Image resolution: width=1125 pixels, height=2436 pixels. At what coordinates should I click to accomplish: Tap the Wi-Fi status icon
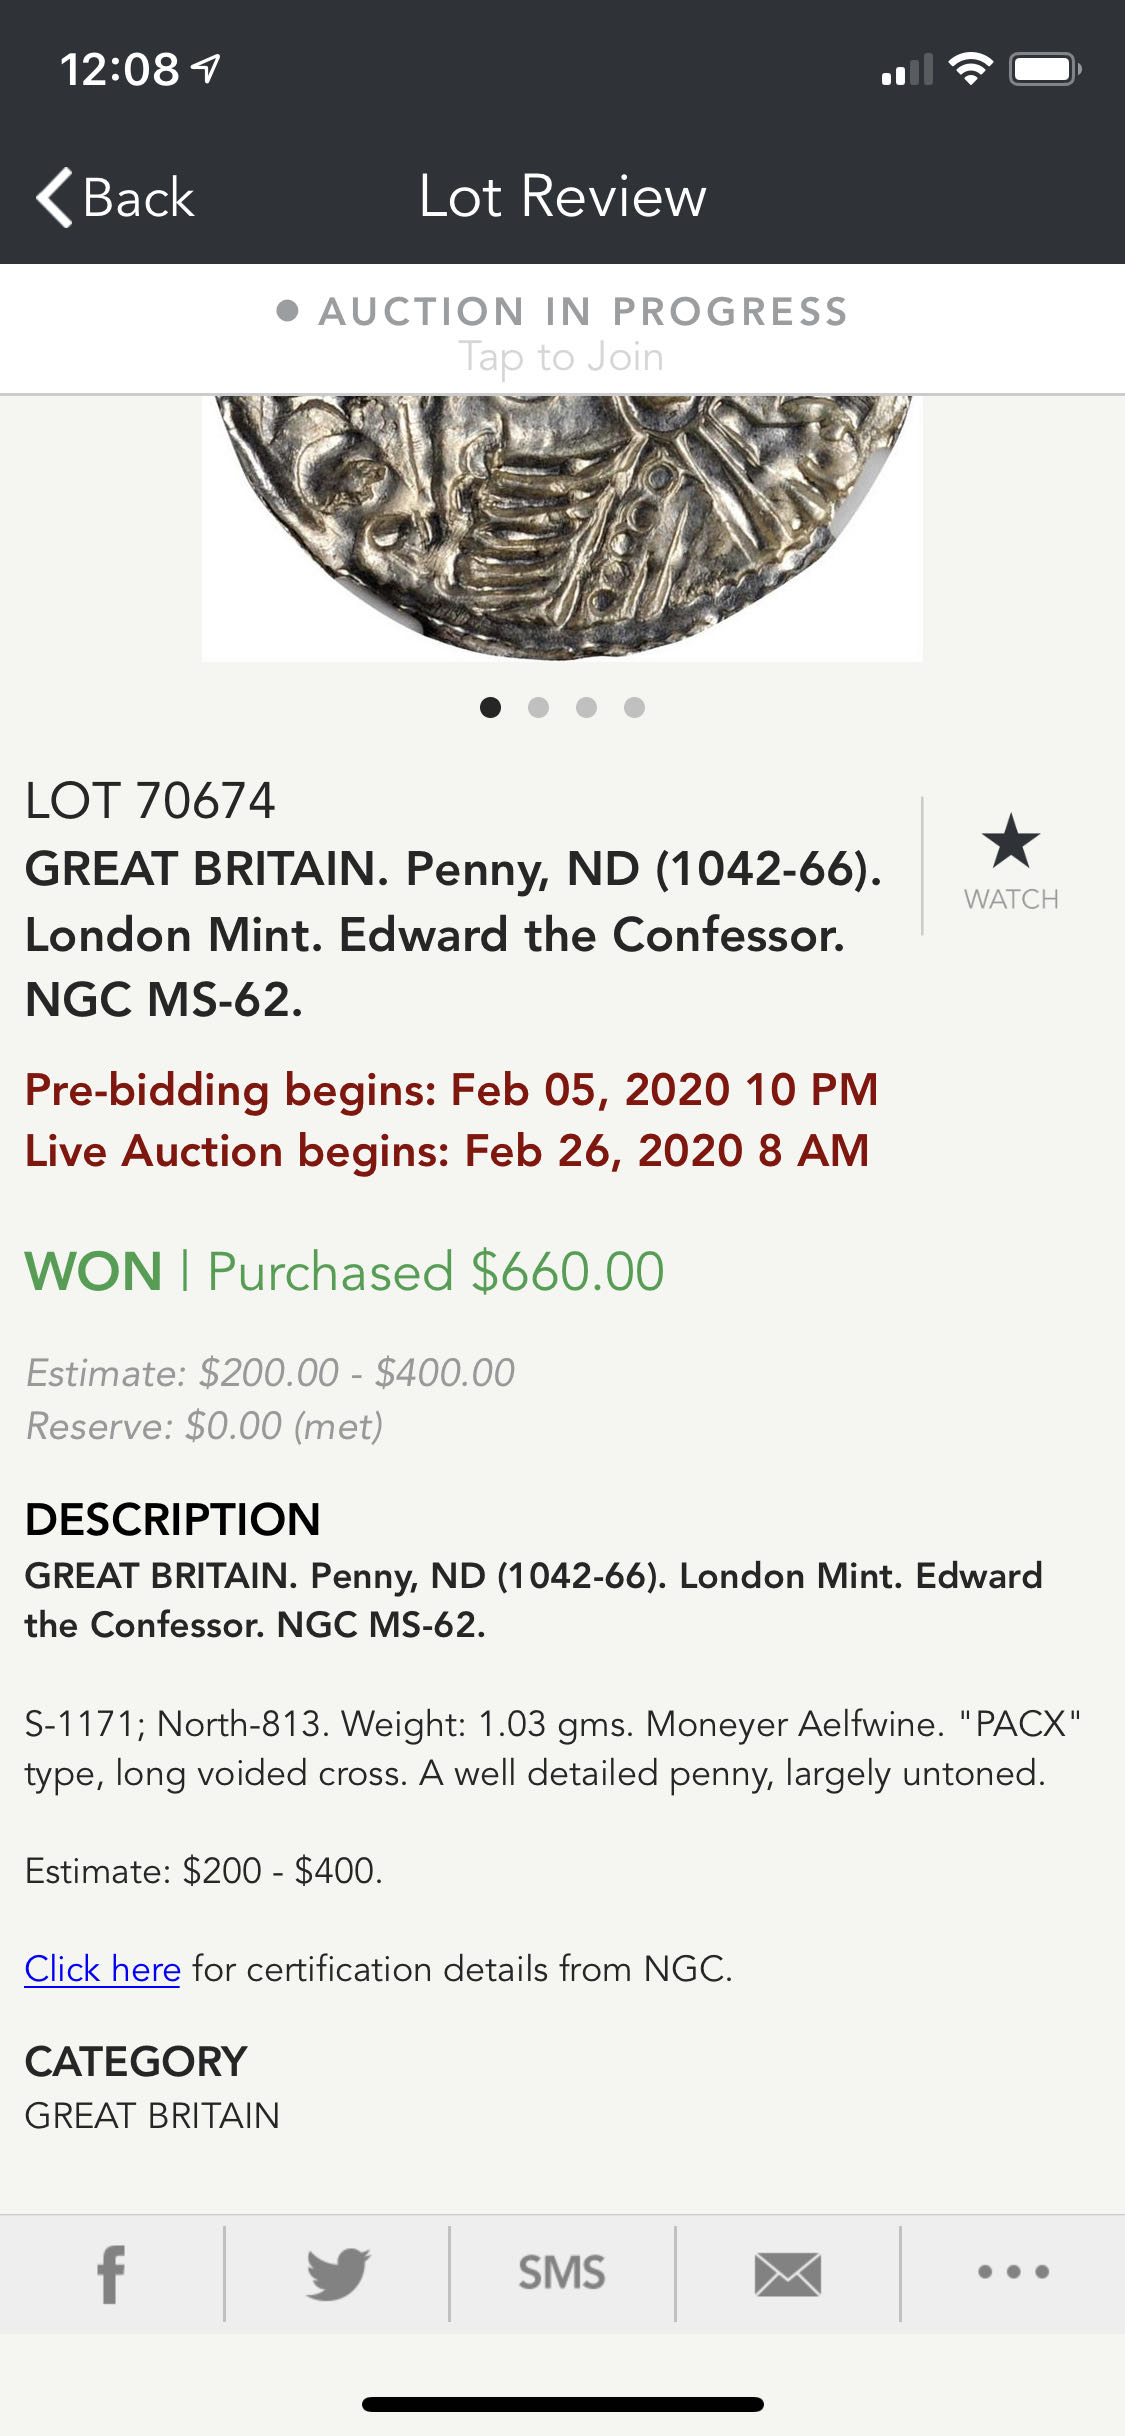click(x=970, y=69)
